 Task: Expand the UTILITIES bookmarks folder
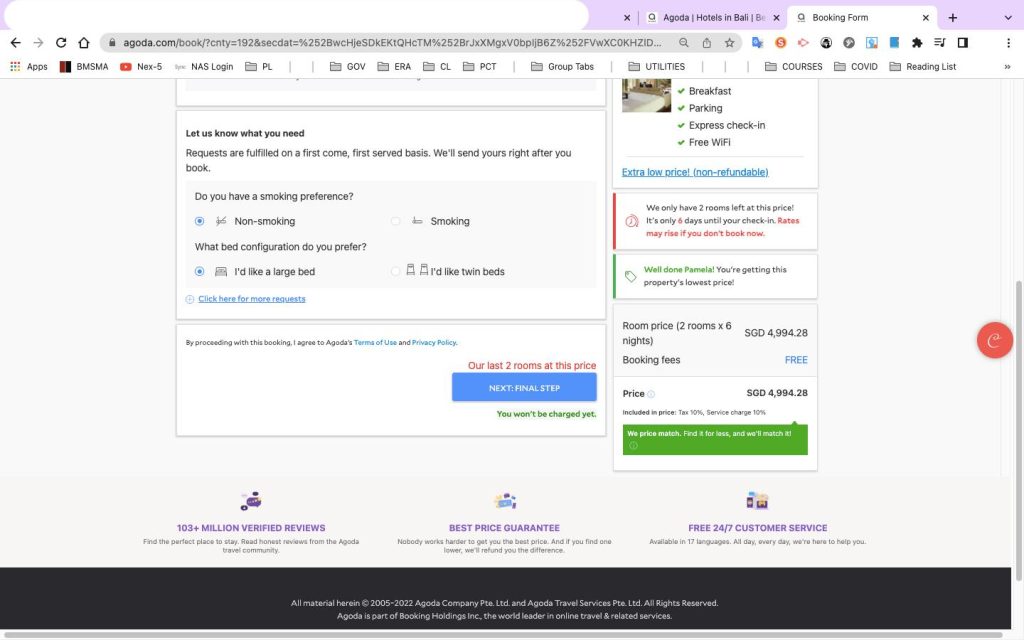click(x=656, y=67)
